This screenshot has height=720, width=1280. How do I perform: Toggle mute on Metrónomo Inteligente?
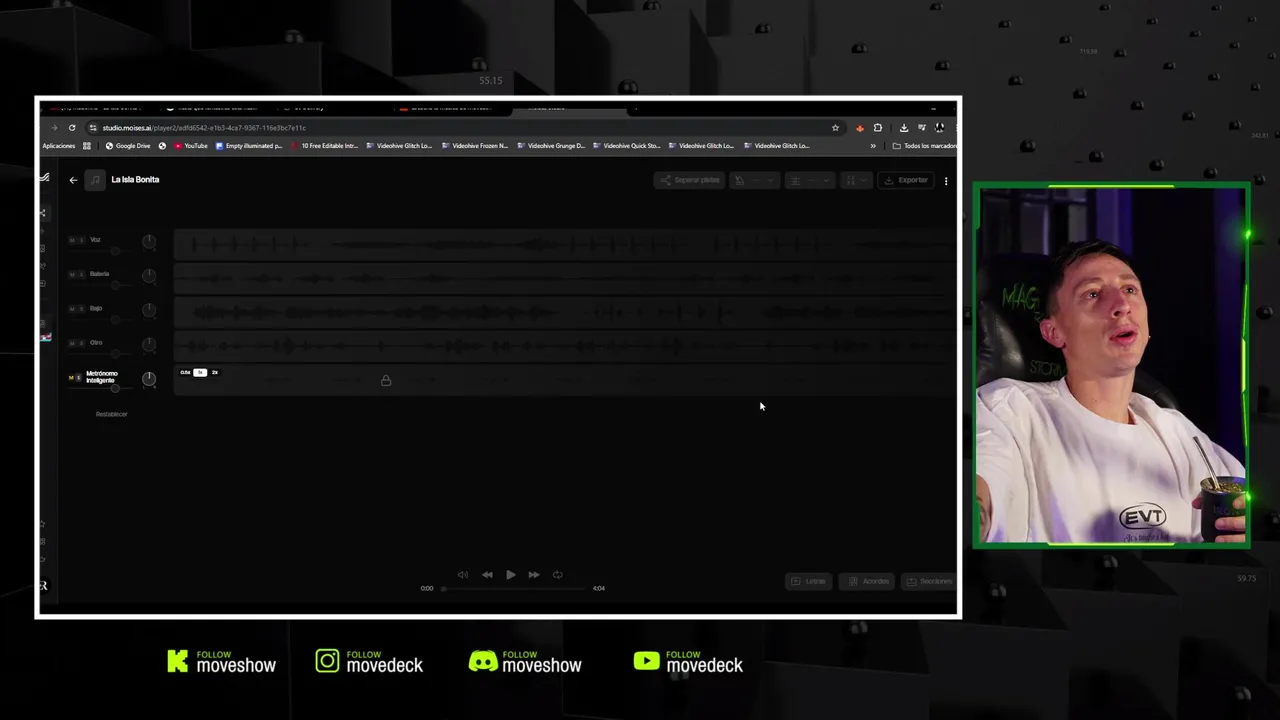click(71, 378)
